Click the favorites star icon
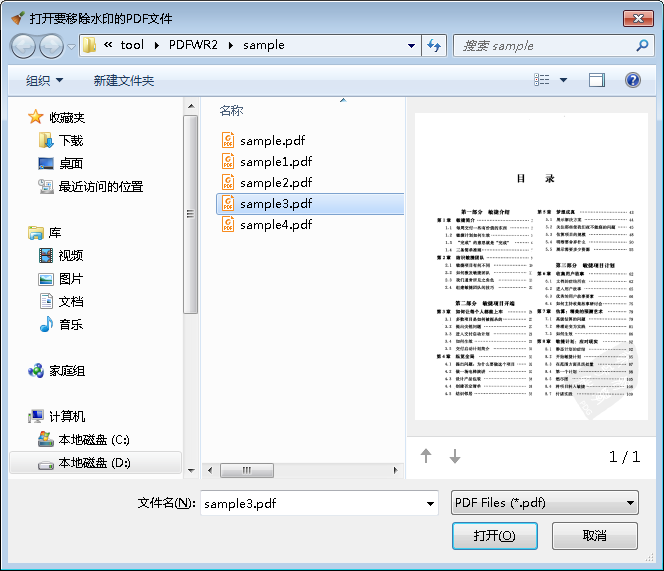Viewport: 664px width, 571px height. [36, 117]
